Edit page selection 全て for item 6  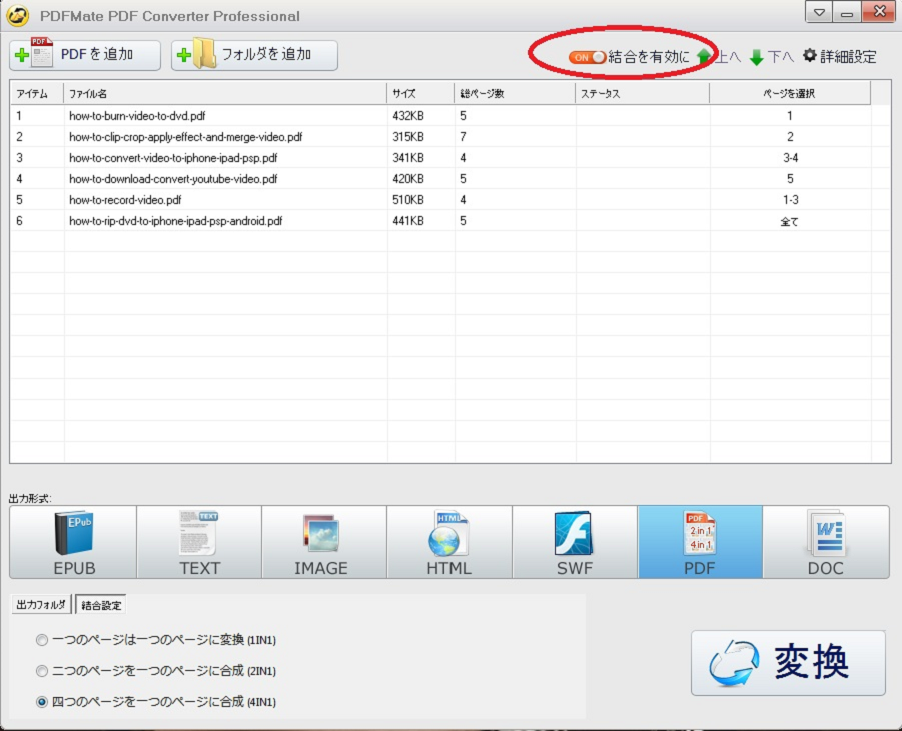point(789,221)
